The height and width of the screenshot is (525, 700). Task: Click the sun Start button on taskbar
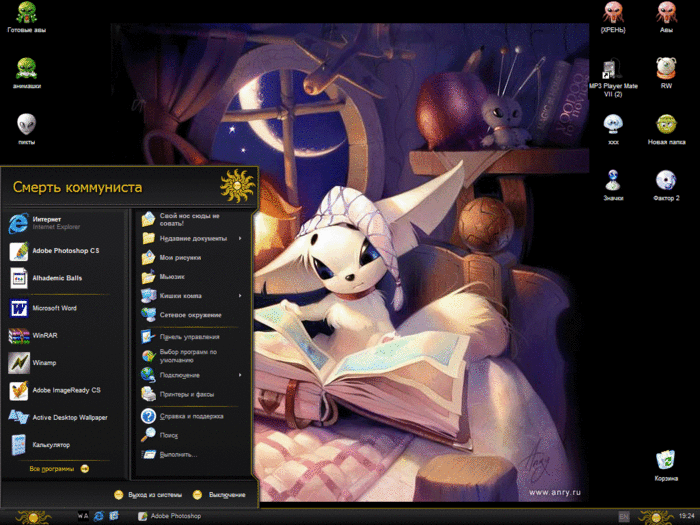(33, 517)
